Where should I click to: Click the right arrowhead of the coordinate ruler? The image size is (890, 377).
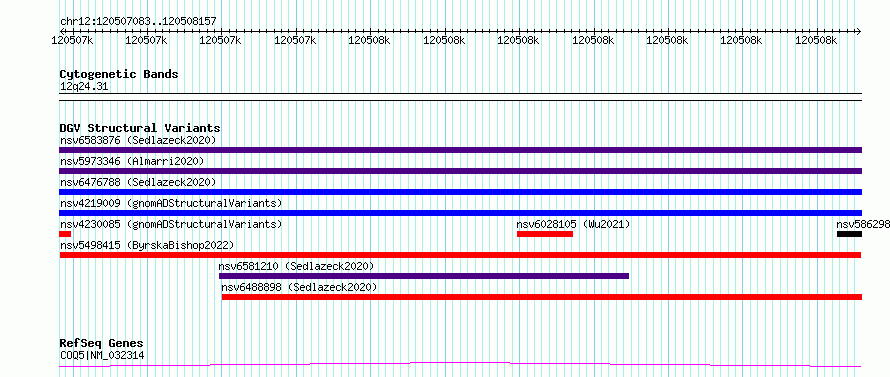(858, 31)
